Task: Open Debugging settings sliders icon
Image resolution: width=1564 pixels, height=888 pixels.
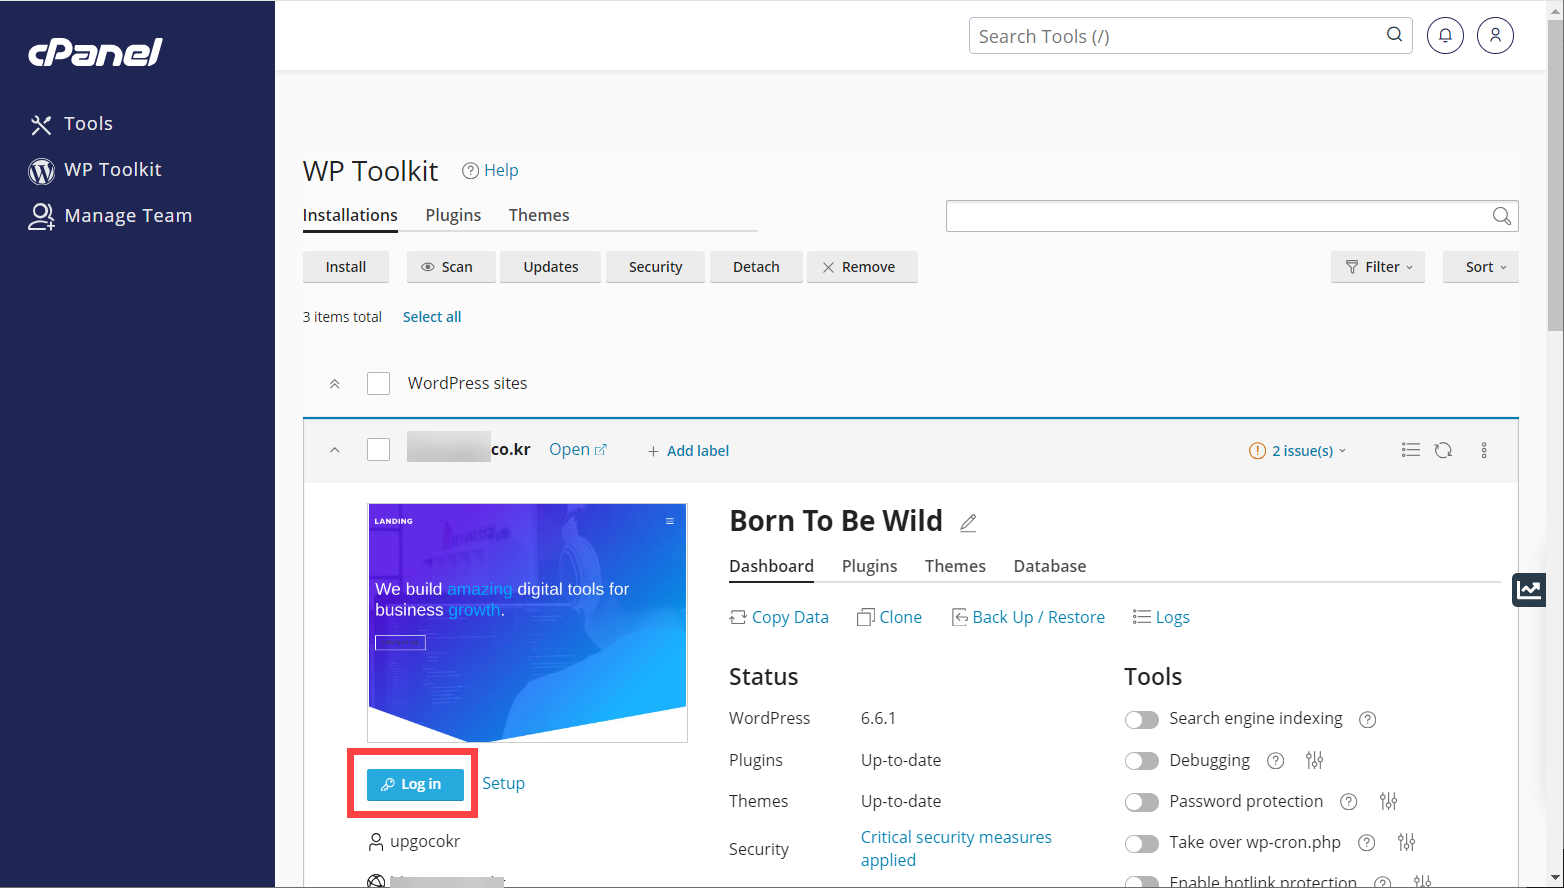Action: pos(1314,761)
